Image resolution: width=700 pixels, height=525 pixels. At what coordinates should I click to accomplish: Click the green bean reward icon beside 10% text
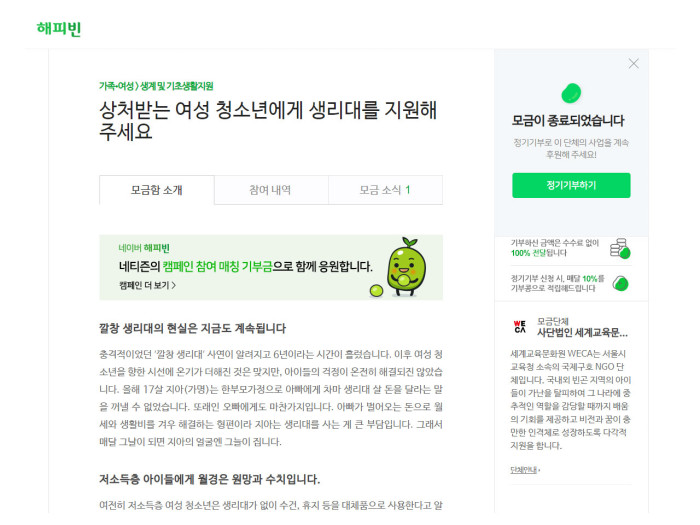(x=621, y=283)
